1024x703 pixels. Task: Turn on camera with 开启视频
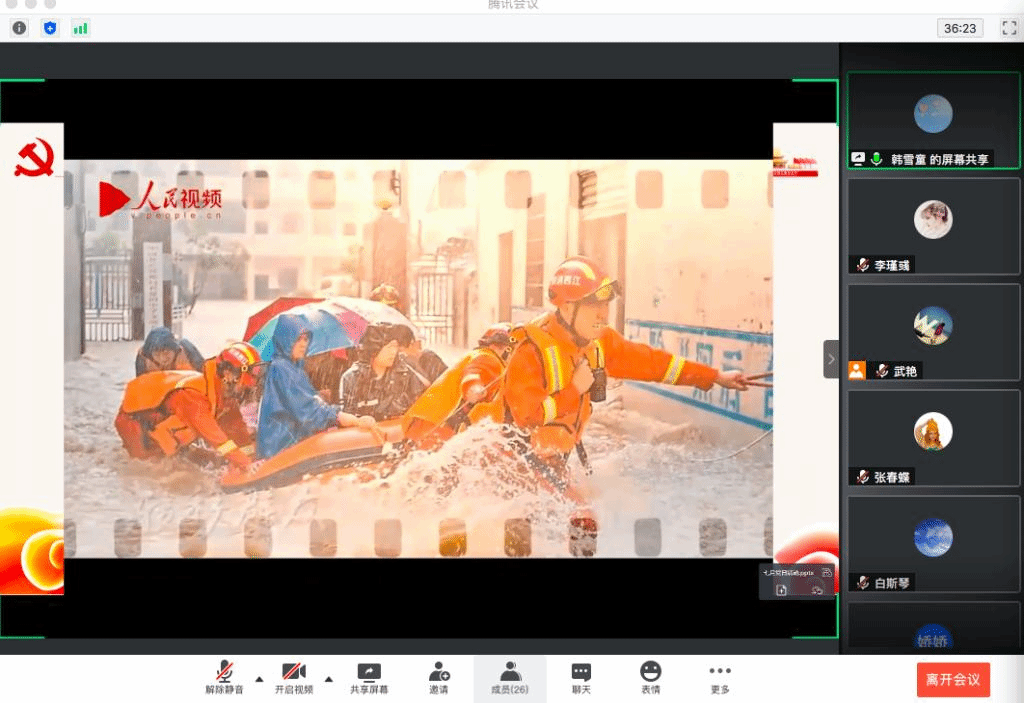(294, 678)
